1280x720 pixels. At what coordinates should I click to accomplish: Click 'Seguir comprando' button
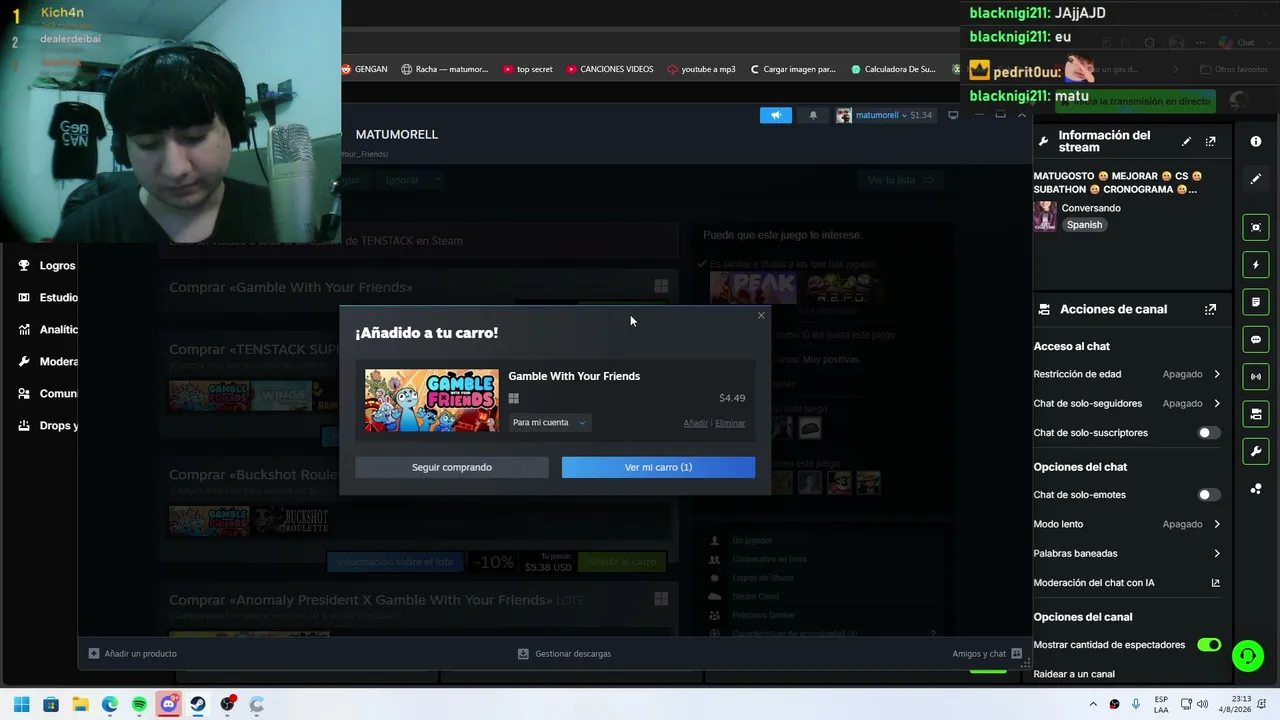452,467
